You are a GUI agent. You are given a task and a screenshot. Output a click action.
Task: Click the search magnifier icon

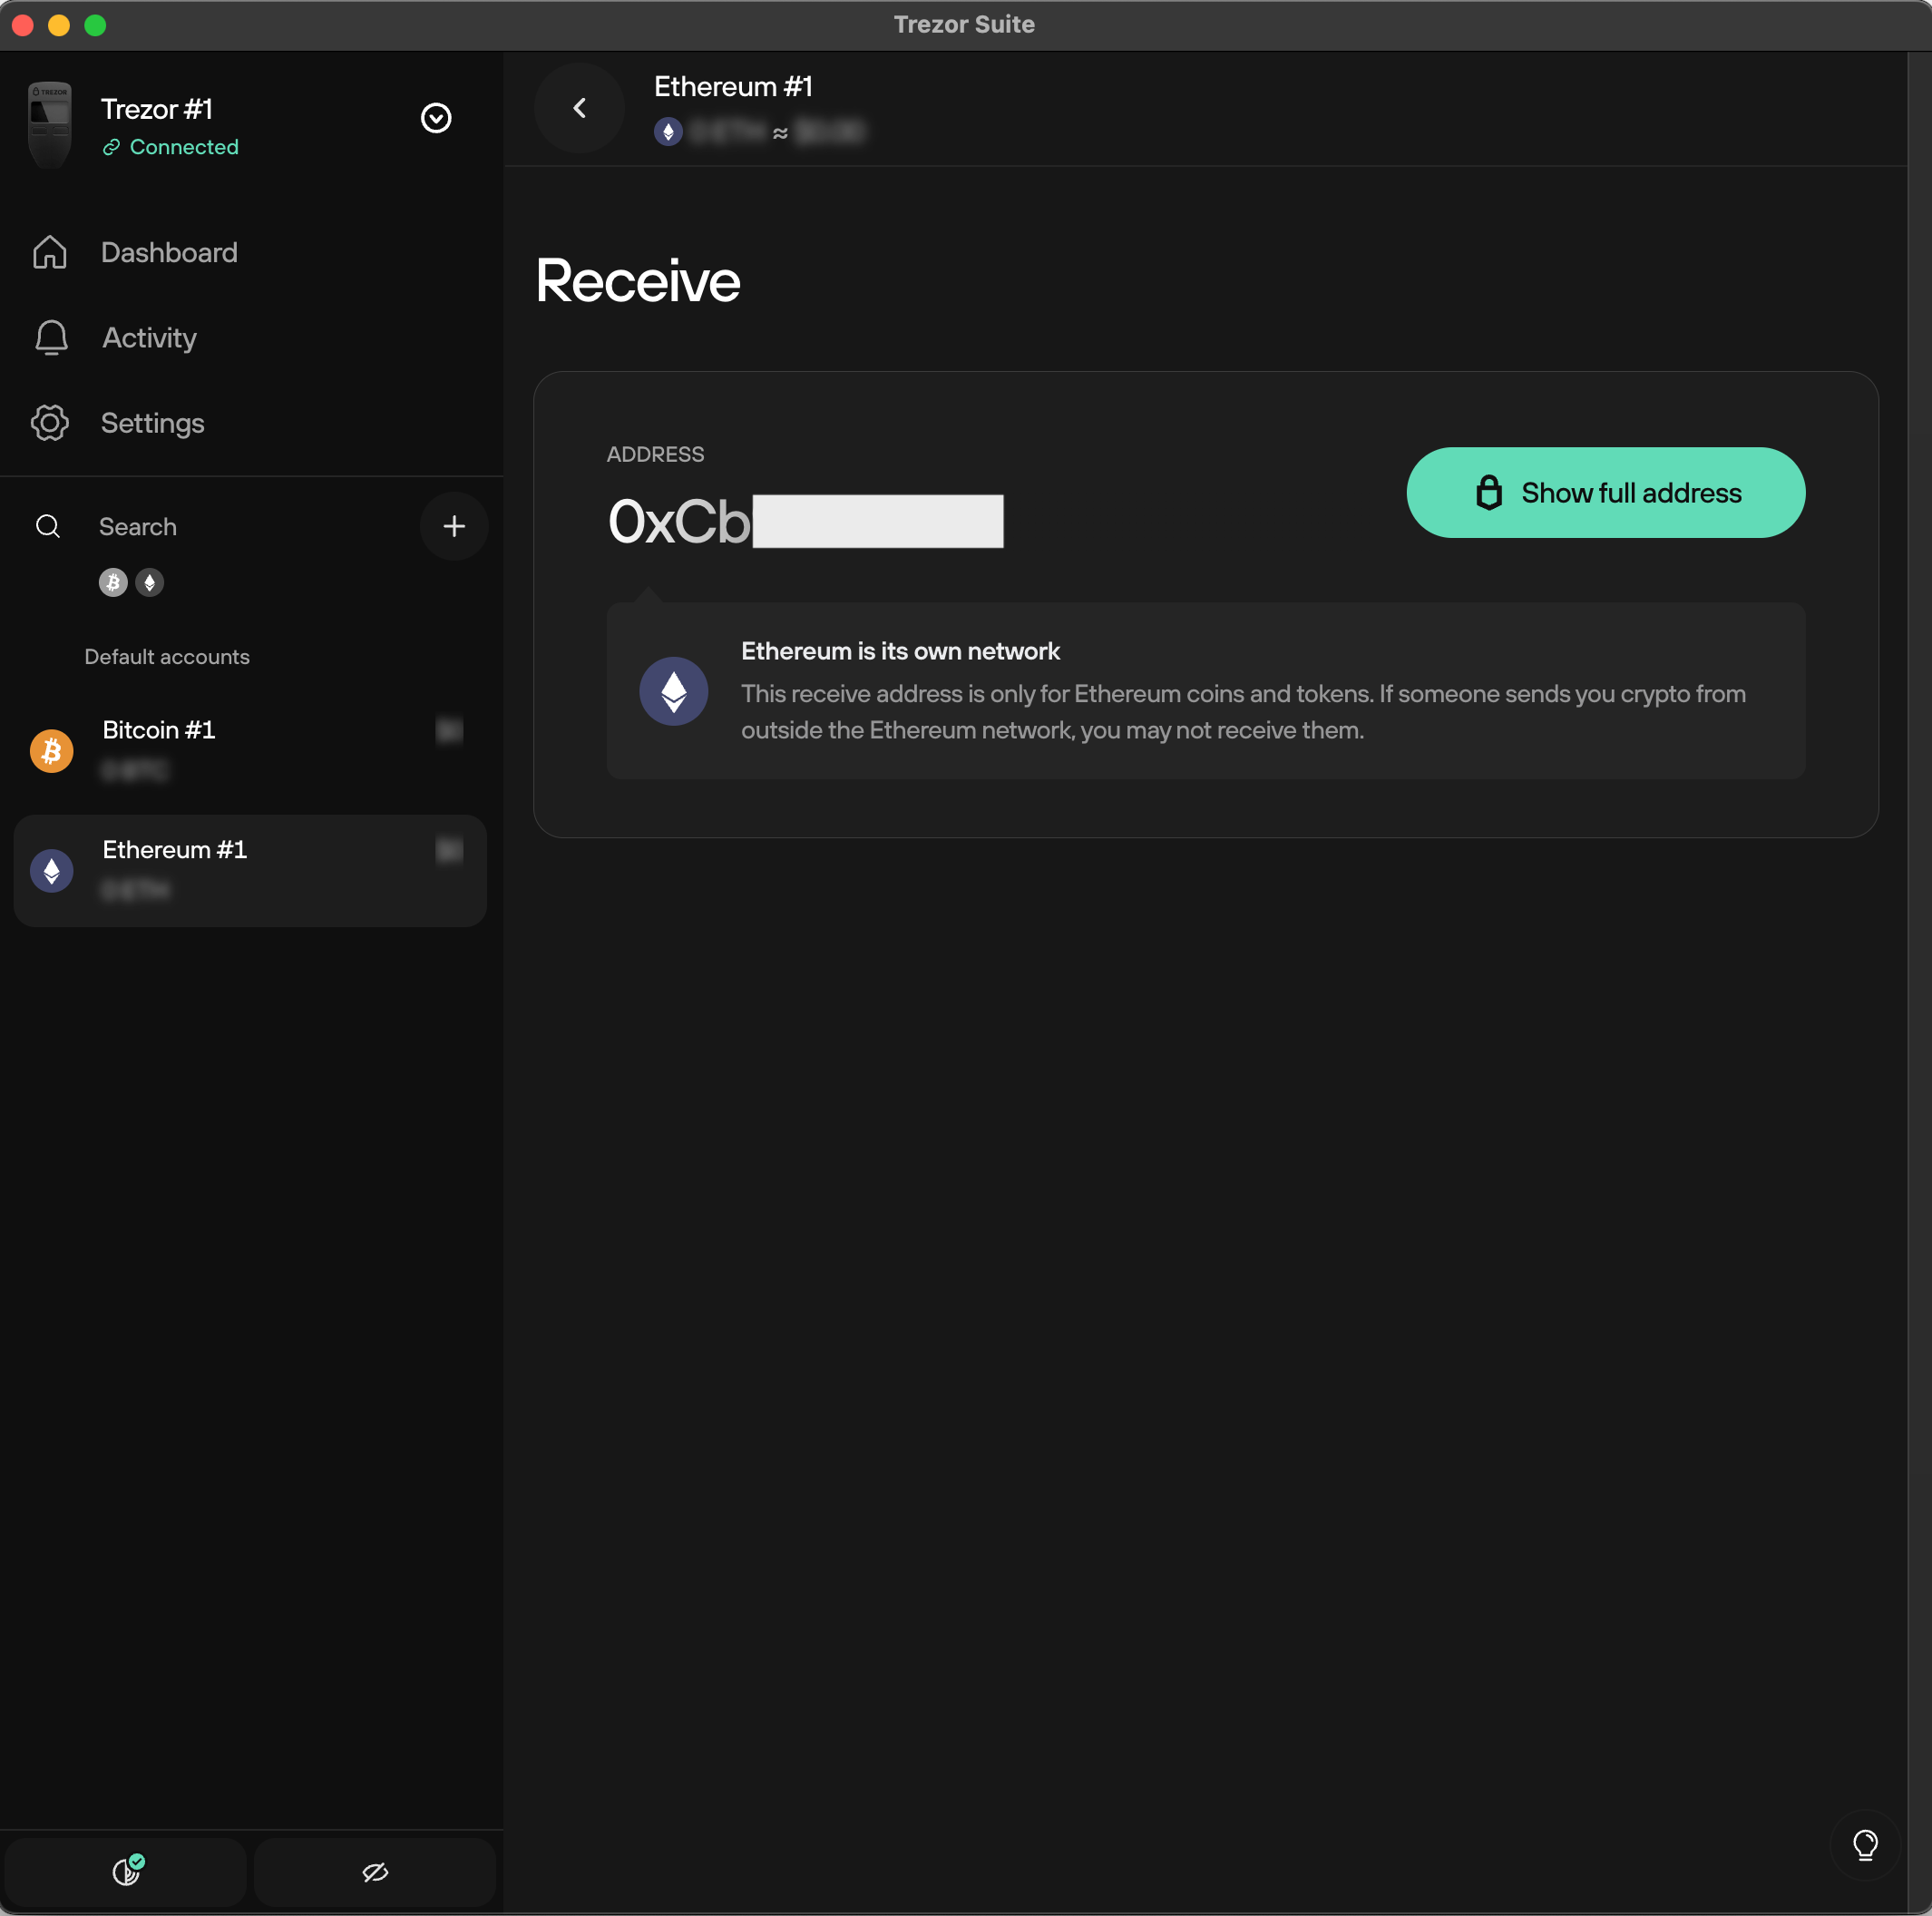tap(48, 526)
